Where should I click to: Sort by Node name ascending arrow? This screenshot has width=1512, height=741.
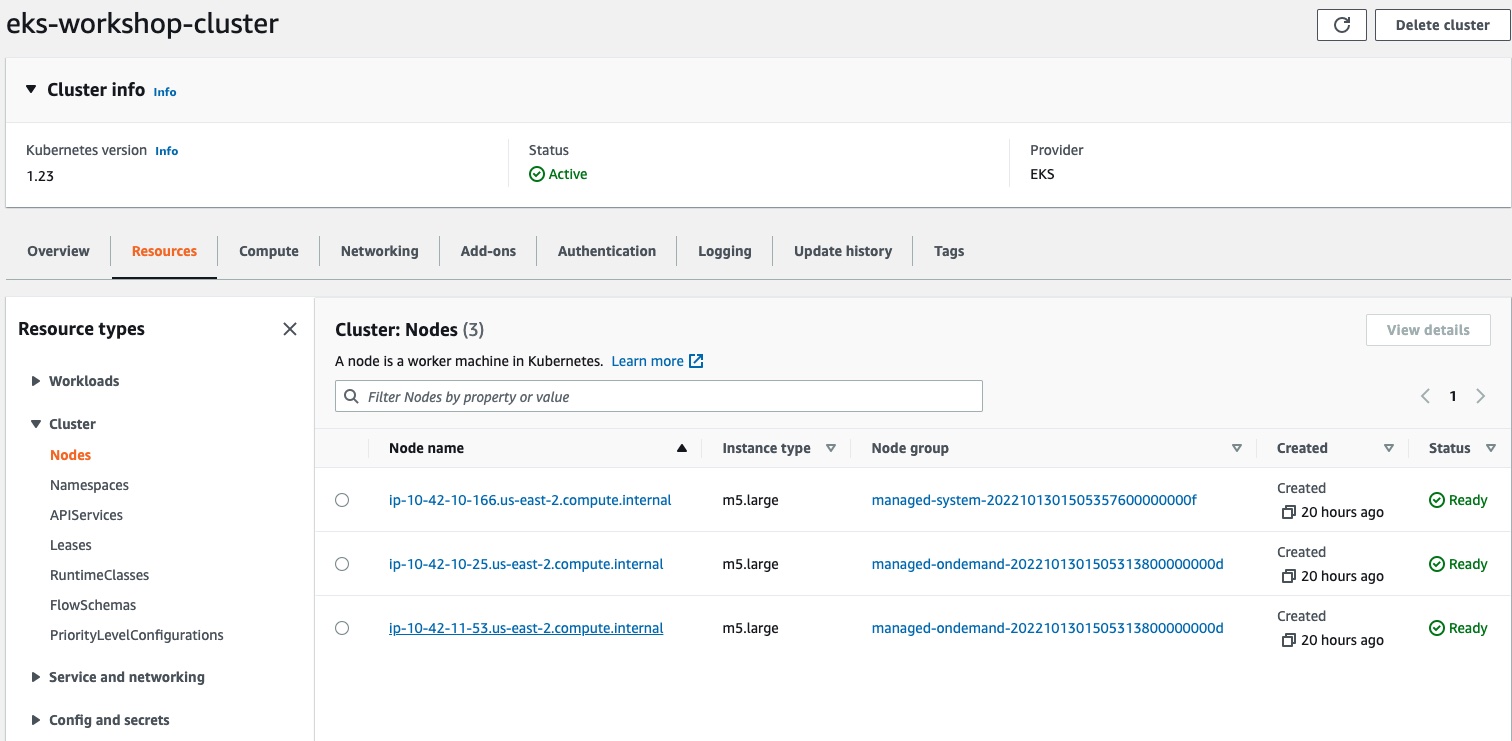coord(682,448)
